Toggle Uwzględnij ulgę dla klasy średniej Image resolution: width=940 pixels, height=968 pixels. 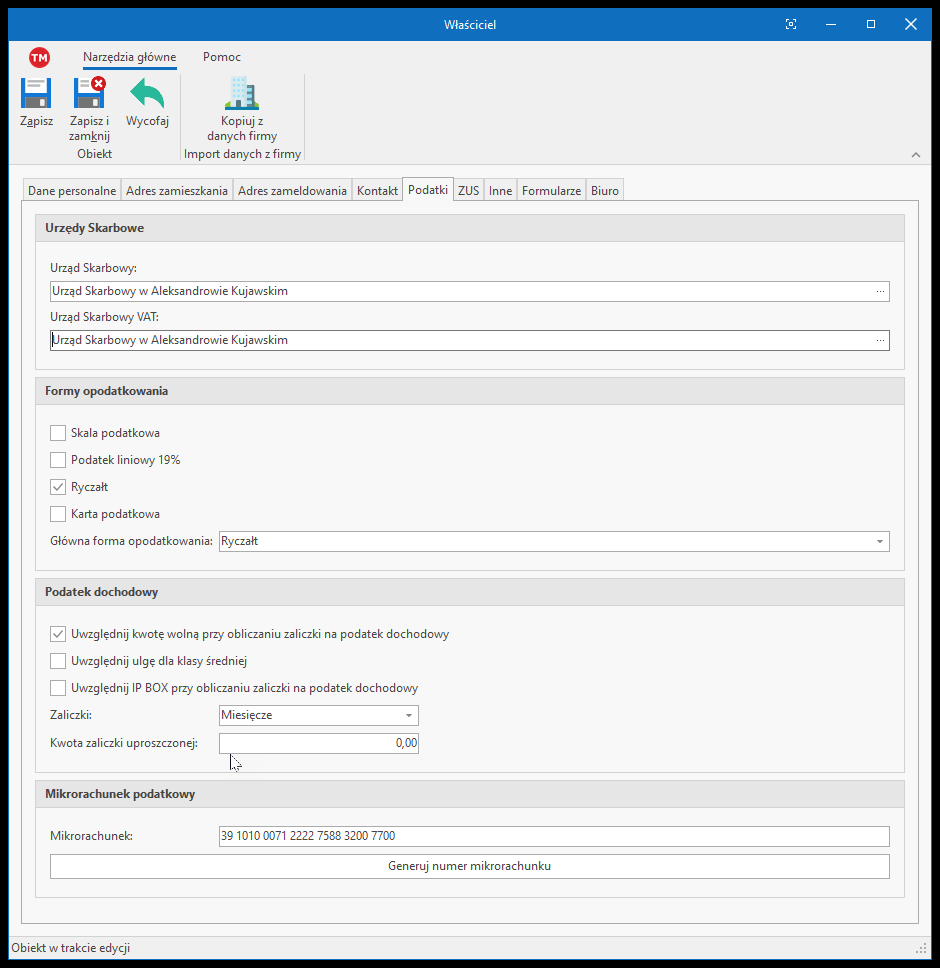point(58,661)
